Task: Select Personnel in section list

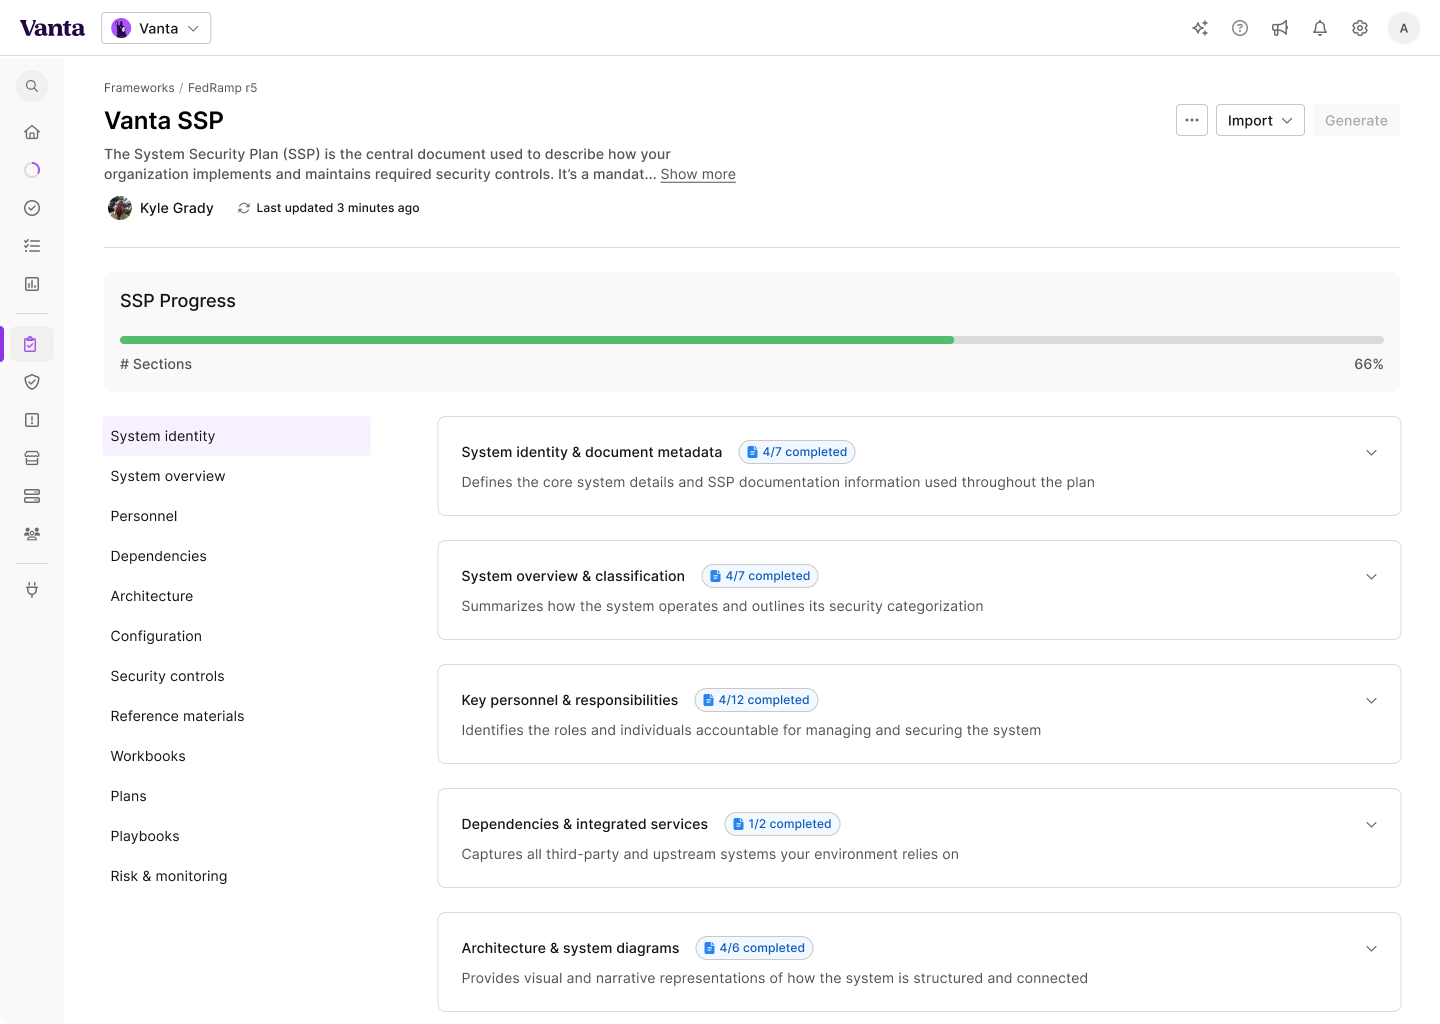Action: coord(236,516)
